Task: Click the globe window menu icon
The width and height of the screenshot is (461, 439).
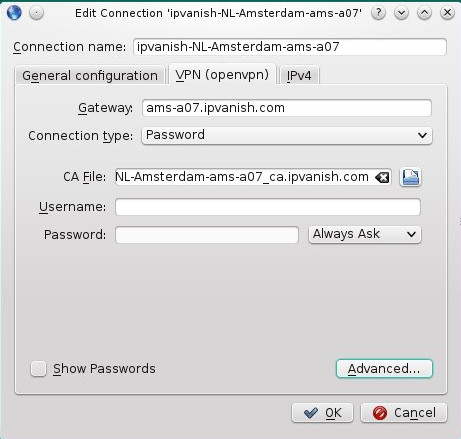Action: 14,13
